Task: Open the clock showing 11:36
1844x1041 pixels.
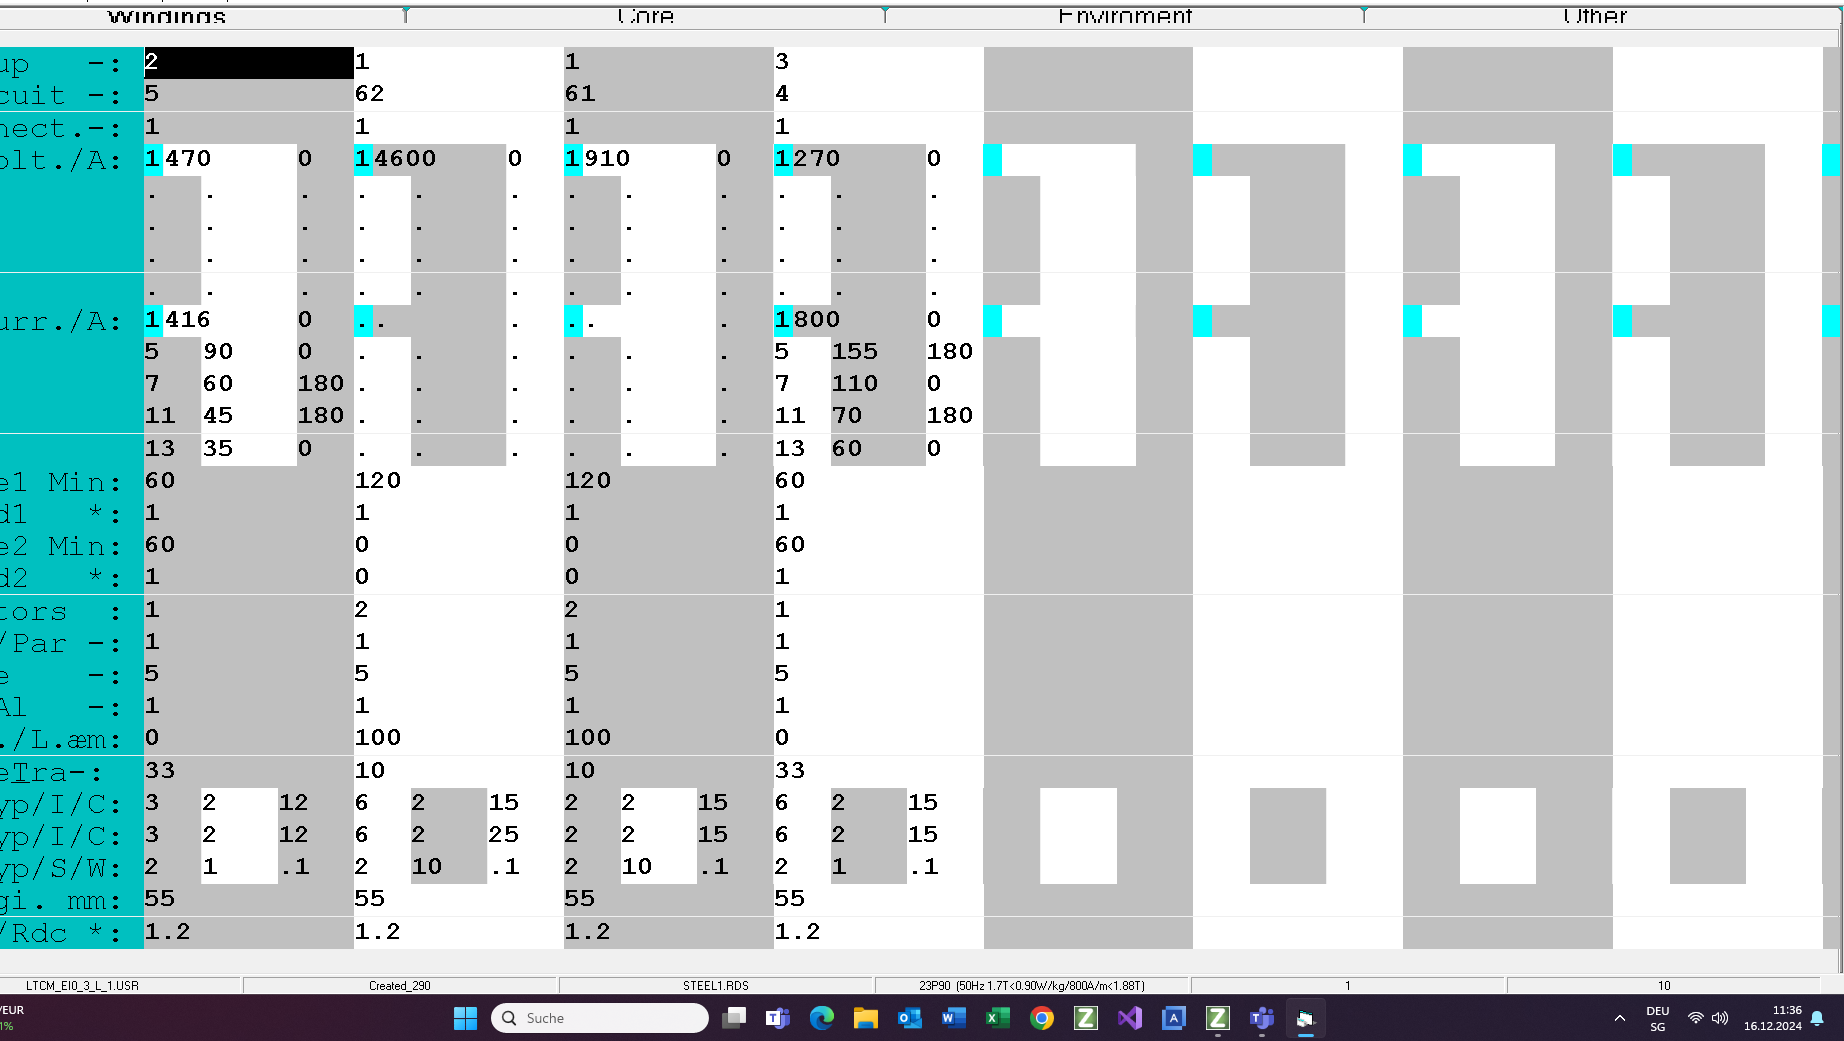Action: tap(1773, 1018)
